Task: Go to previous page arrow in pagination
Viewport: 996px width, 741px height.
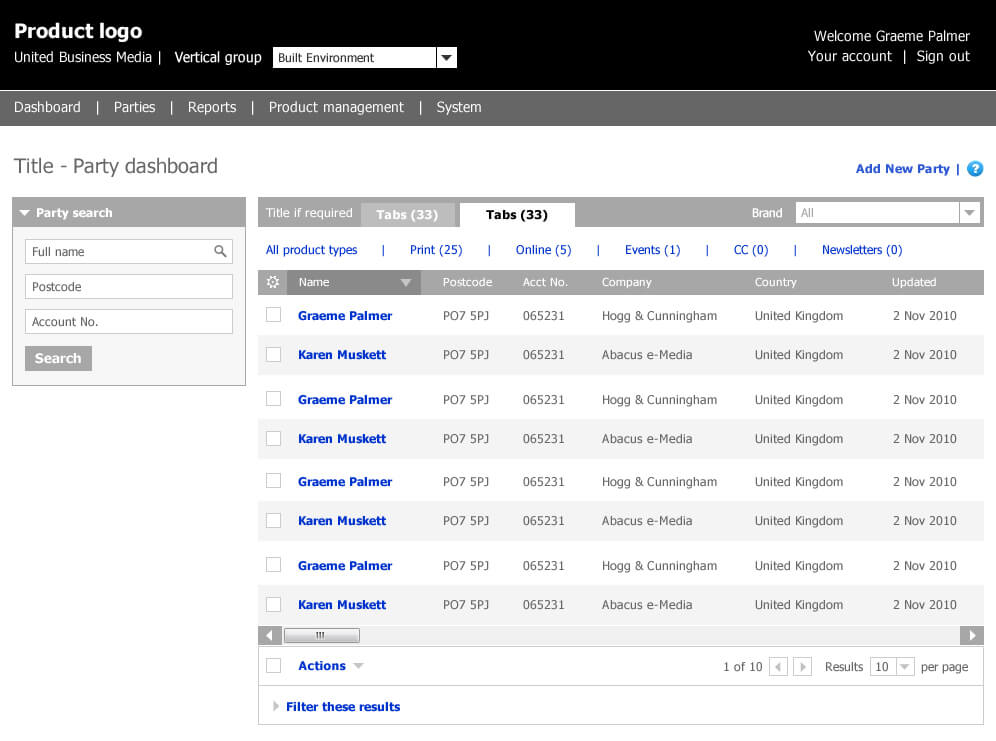Action: (778, 667)
